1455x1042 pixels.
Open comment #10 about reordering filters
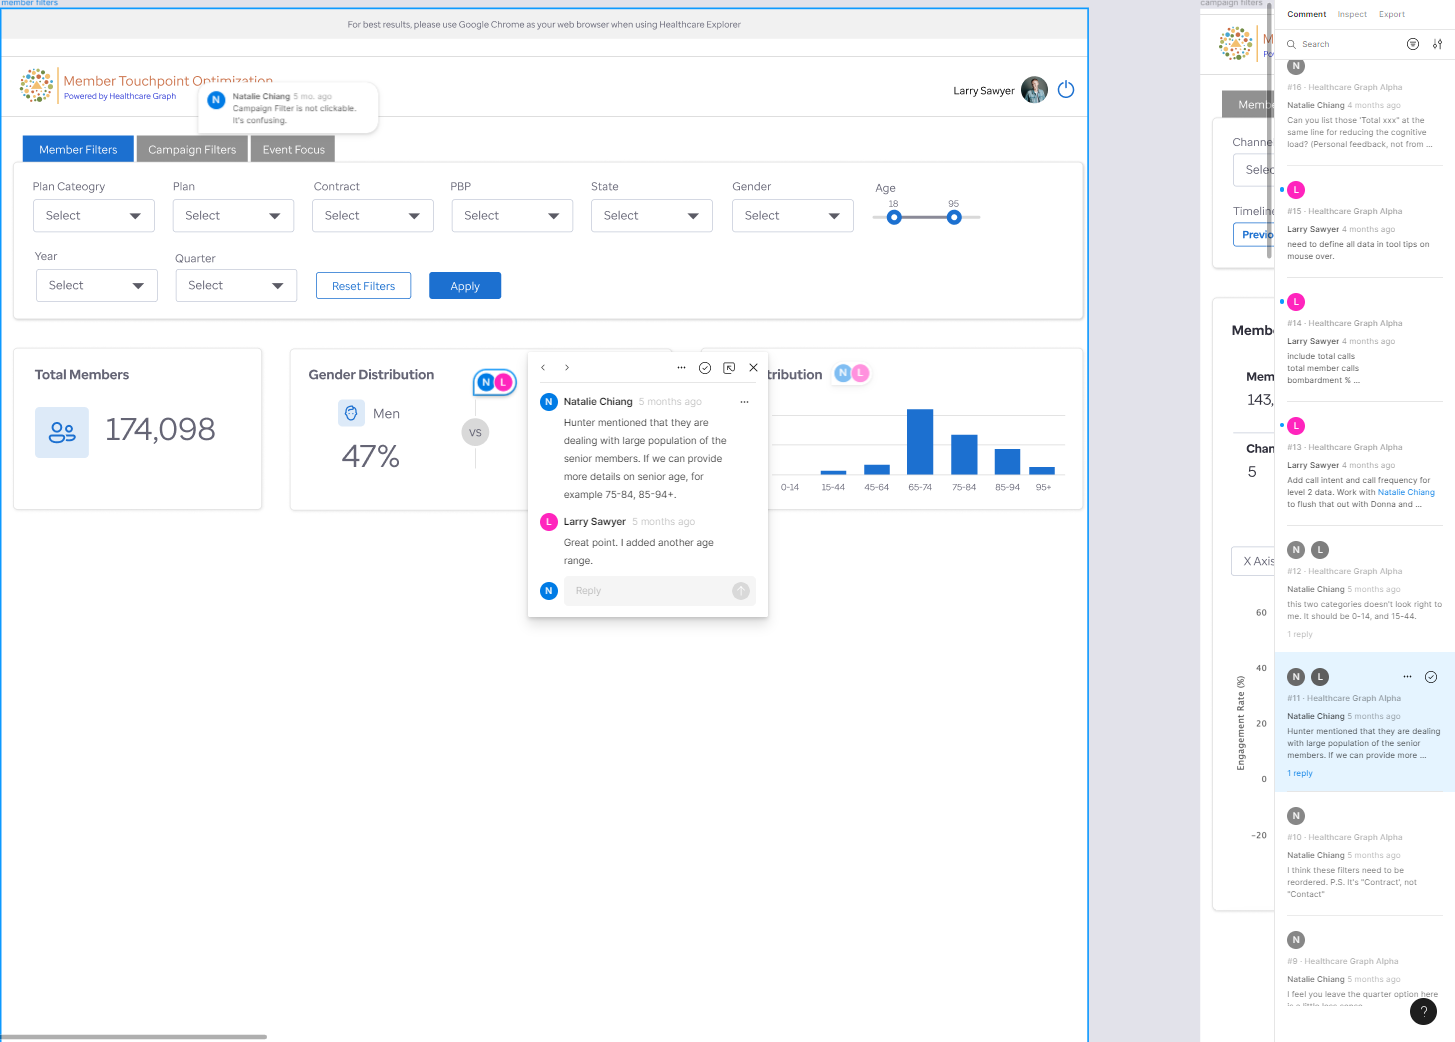(1364, 855)
